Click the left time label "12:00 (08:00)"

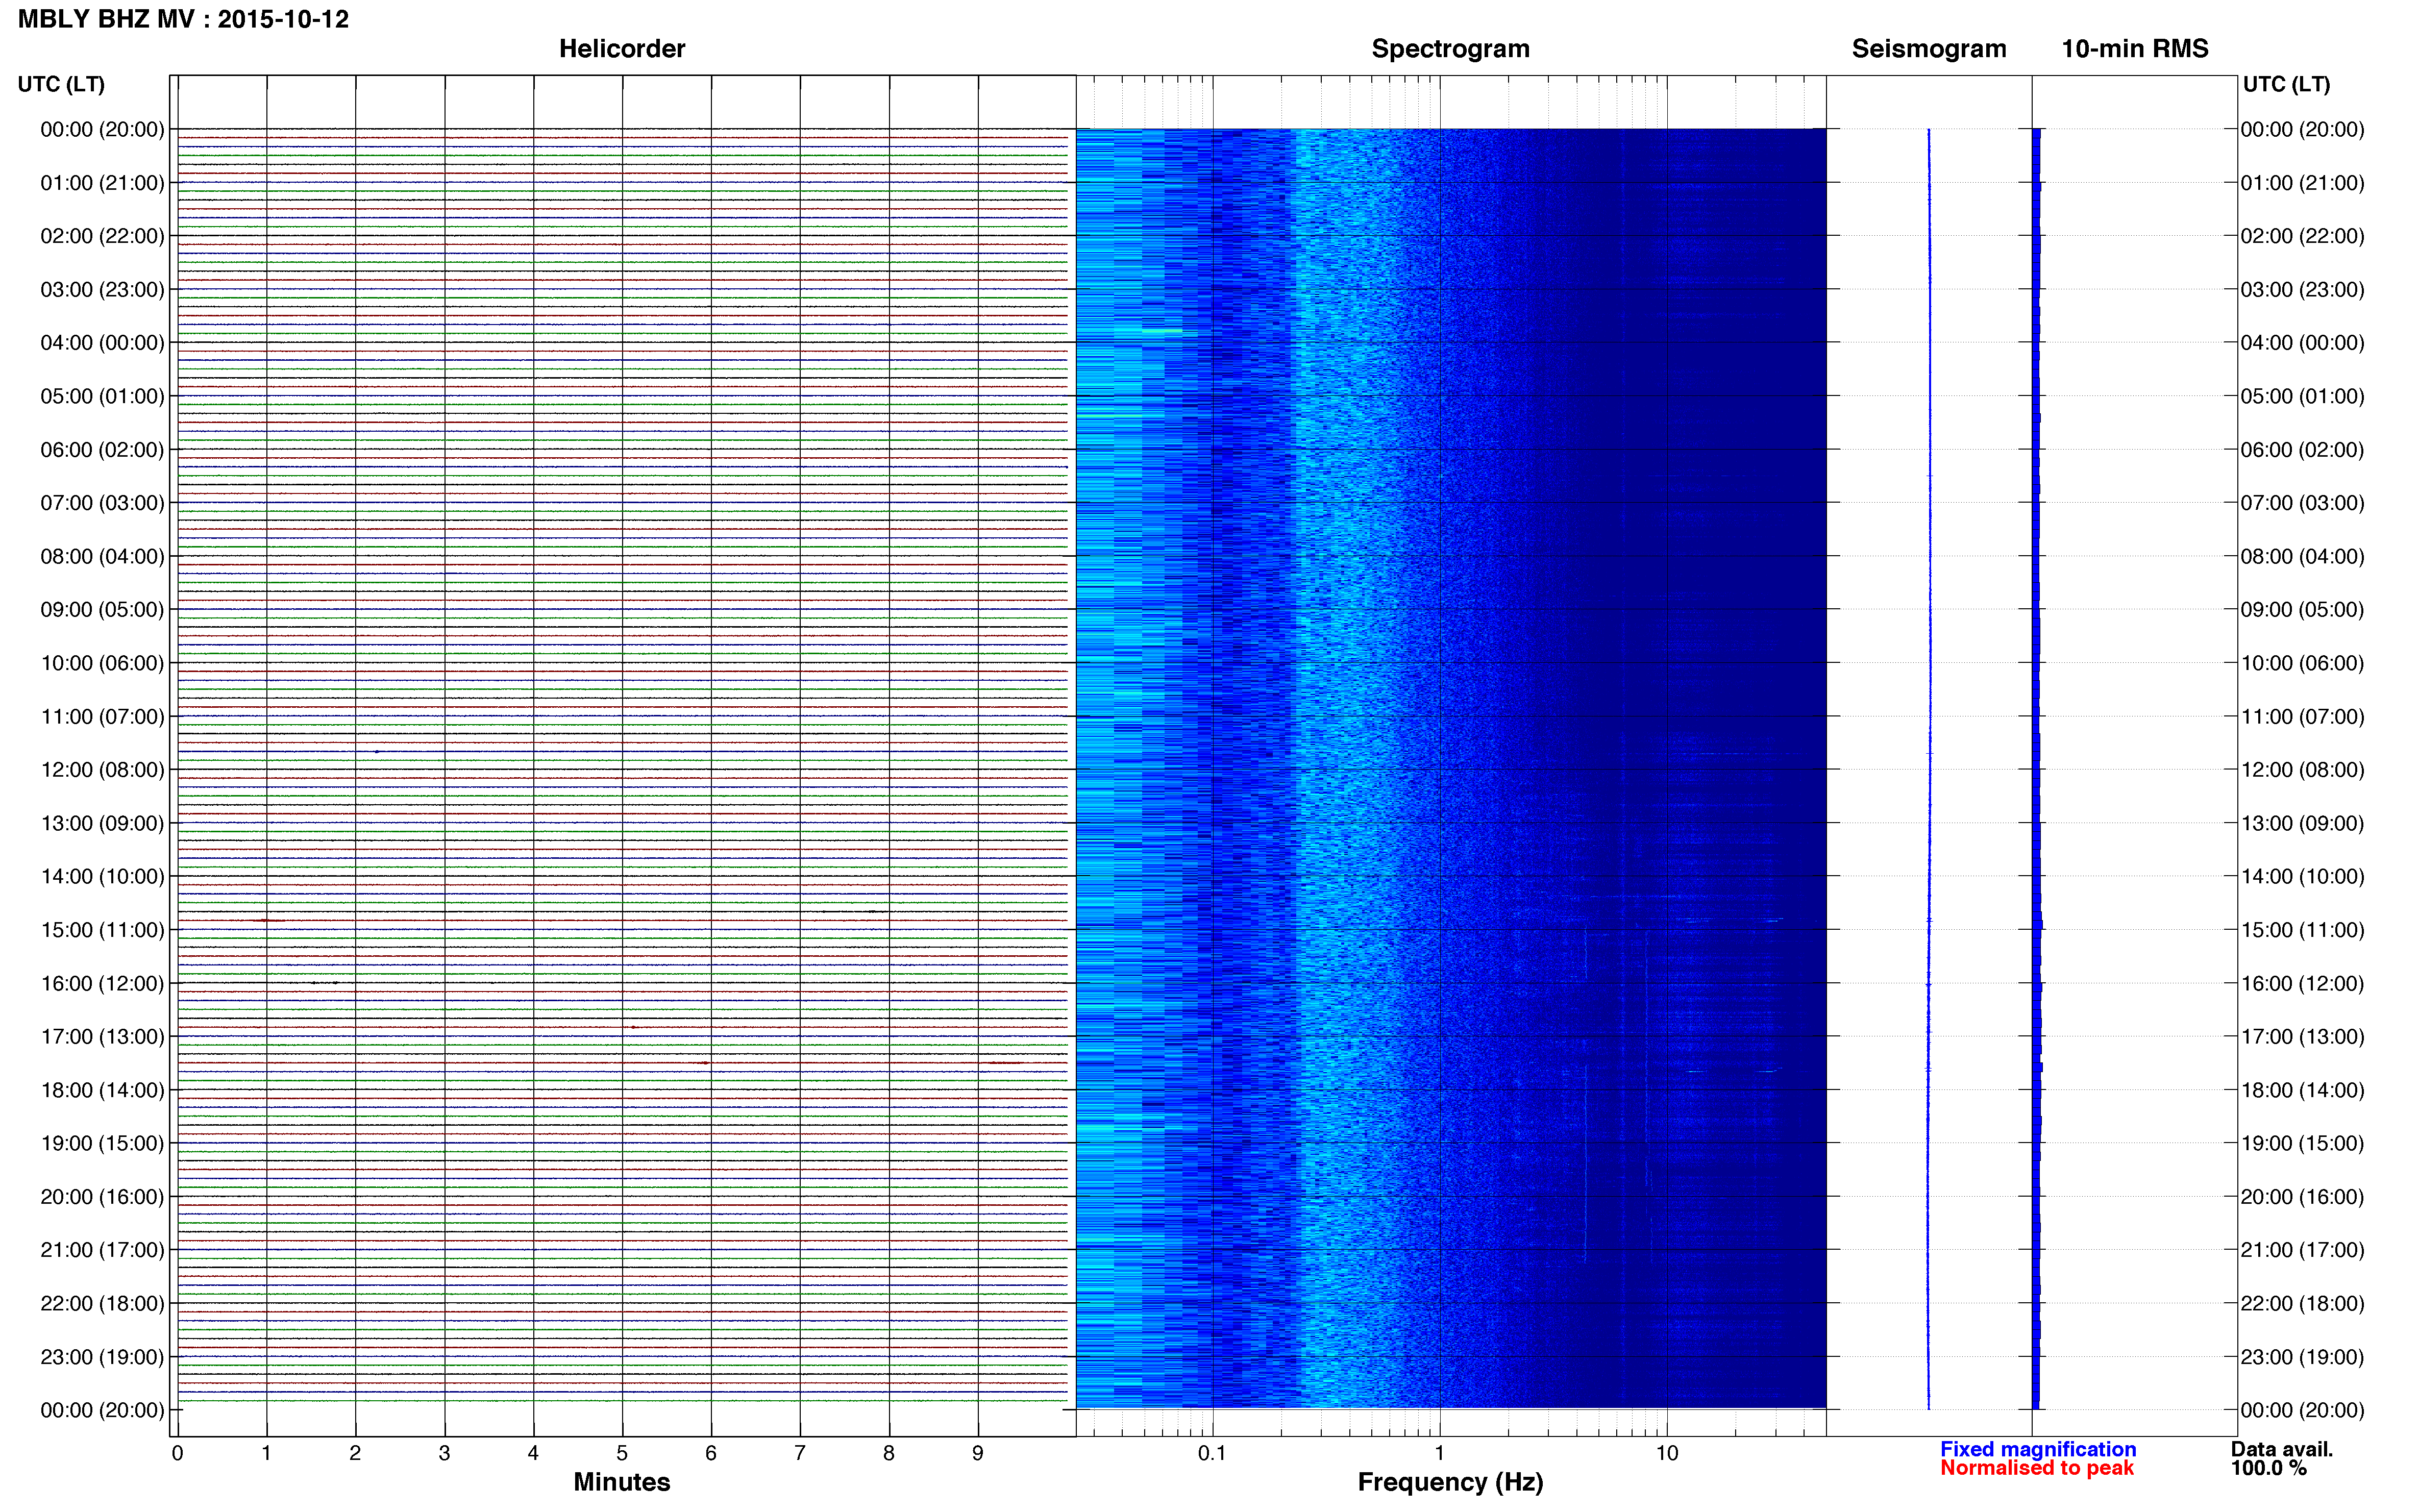[102, 770]
